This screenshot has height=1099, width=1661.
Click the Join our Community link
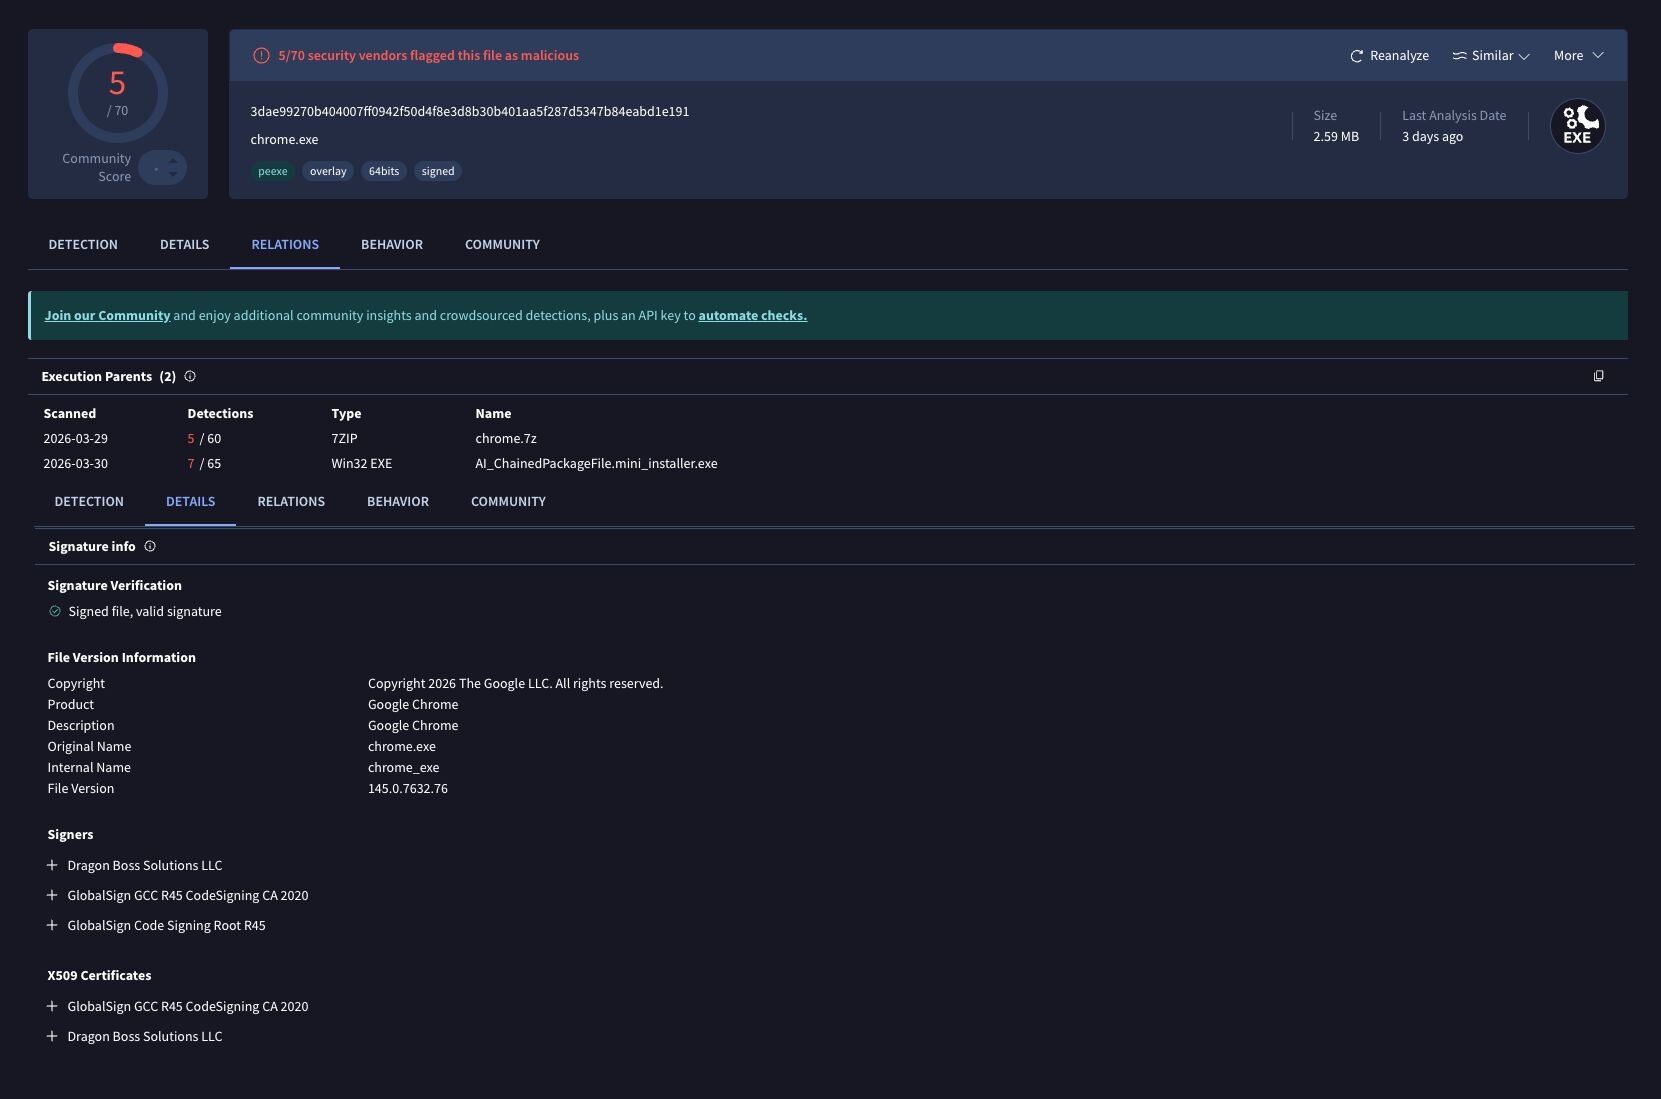pyautogui.click(x=107, y=315)
